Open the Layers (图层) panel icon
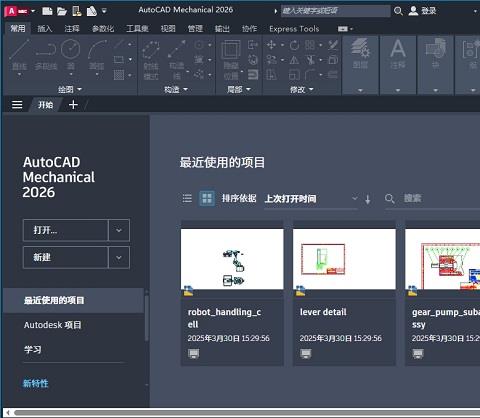 360,48
